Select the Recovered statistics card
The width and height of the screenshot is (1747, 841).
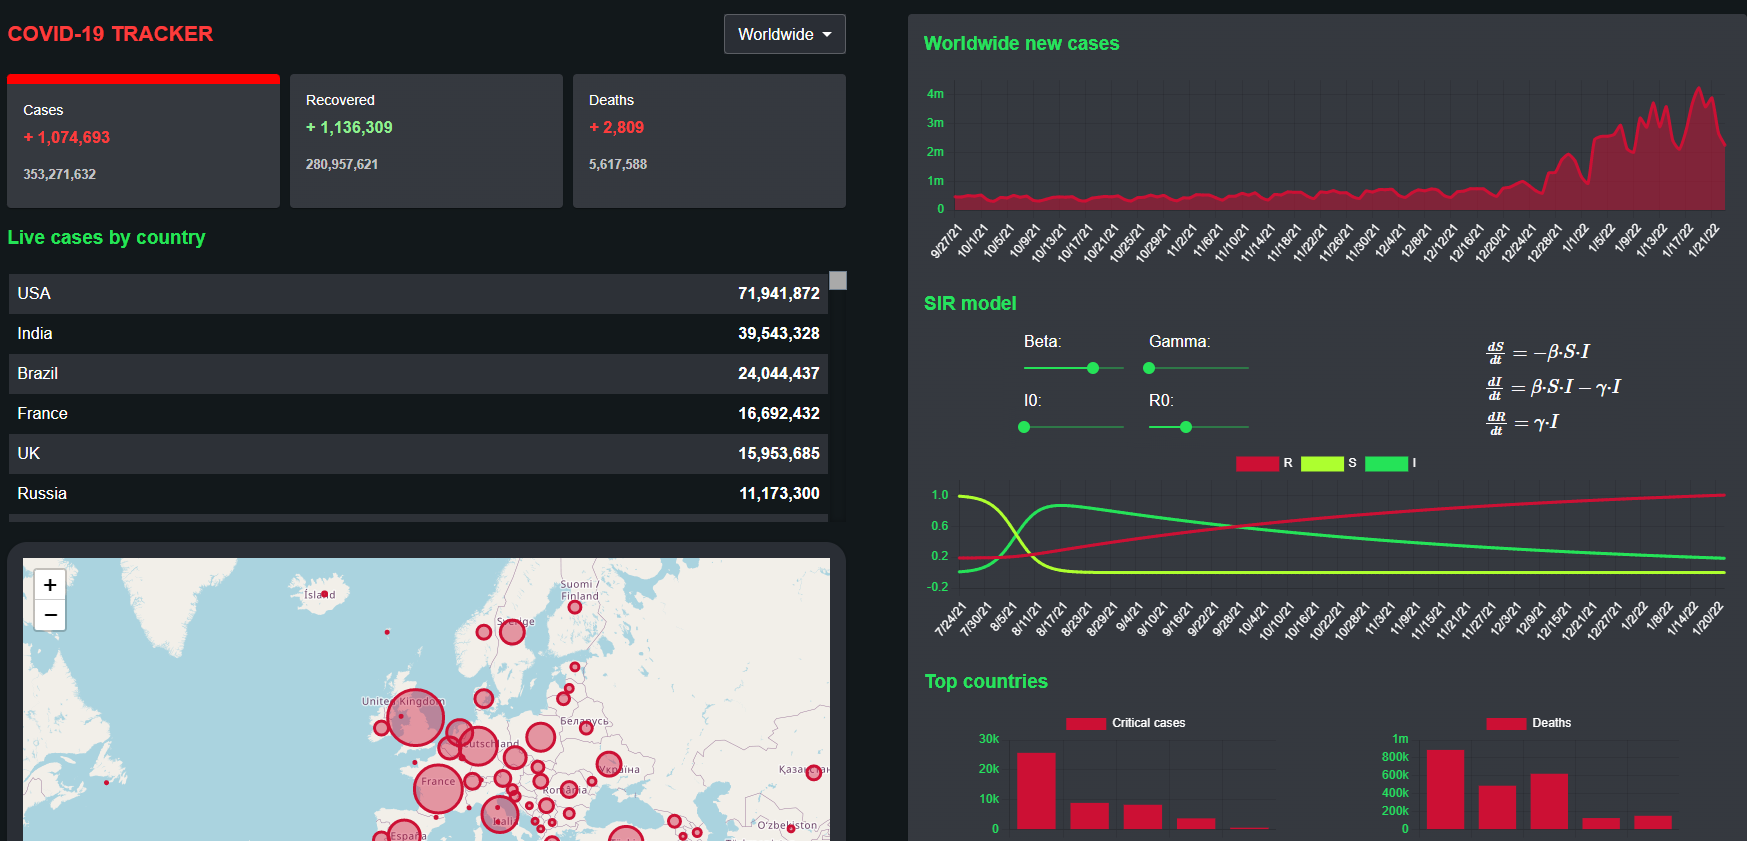point(426,141)
